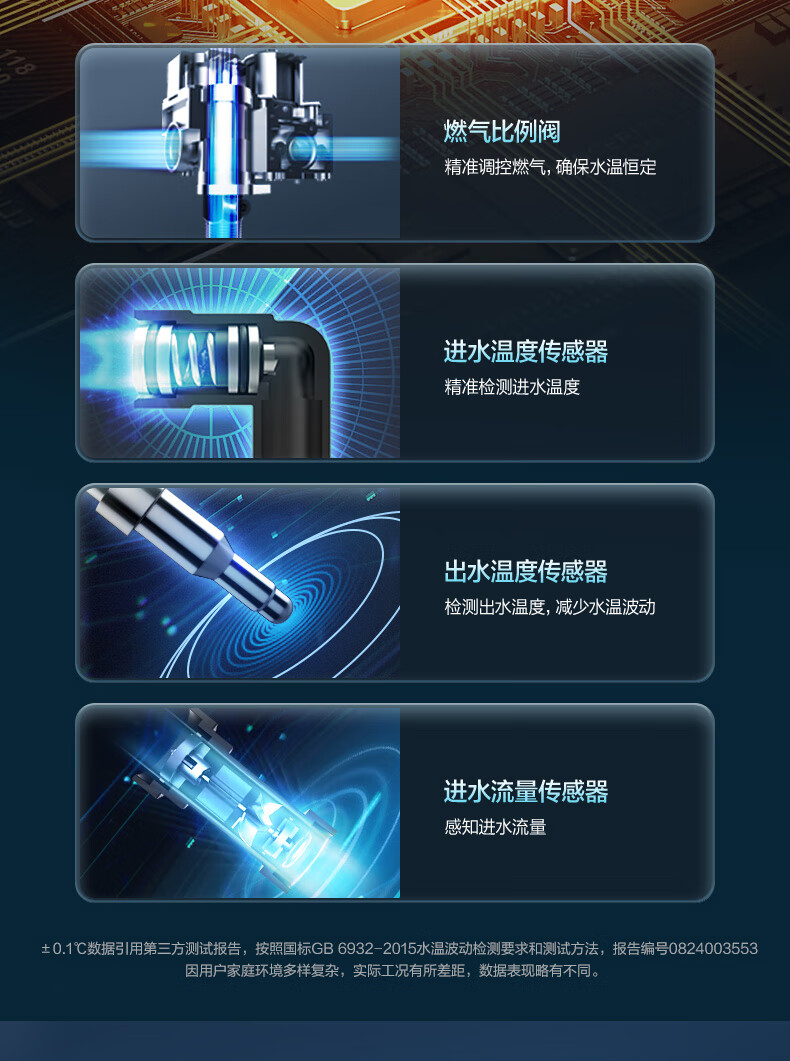
Task: Click the gas proportional valve image
Action: (239, 142)
